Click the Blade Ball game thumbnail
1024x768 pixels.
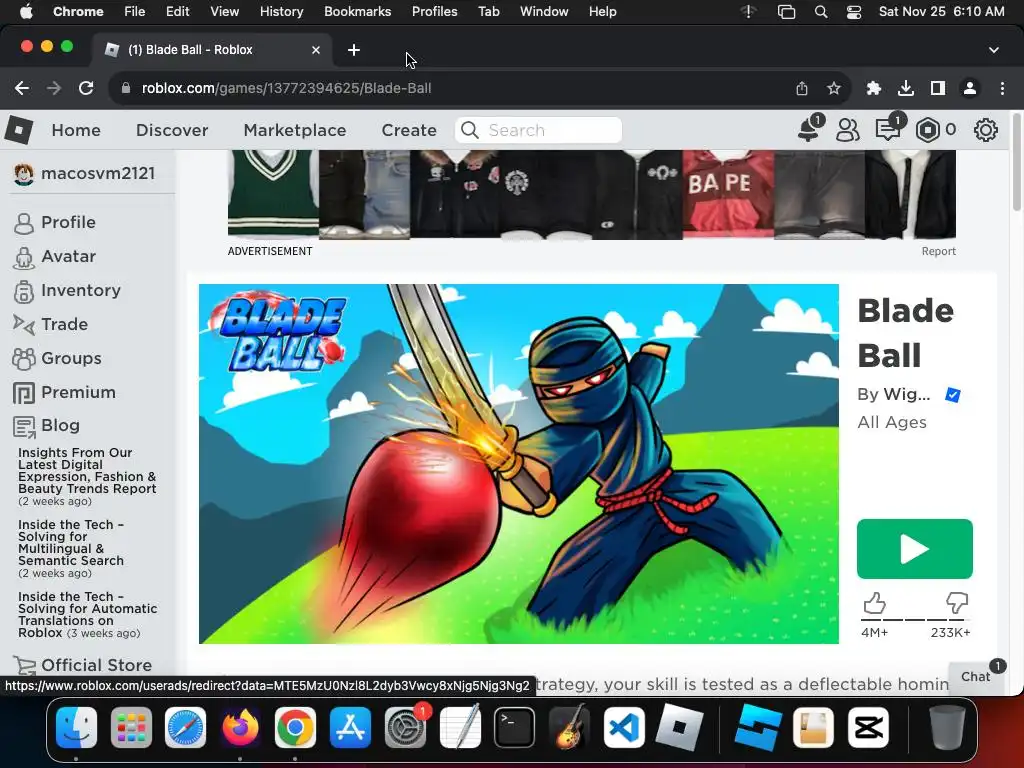coord(519,464)
